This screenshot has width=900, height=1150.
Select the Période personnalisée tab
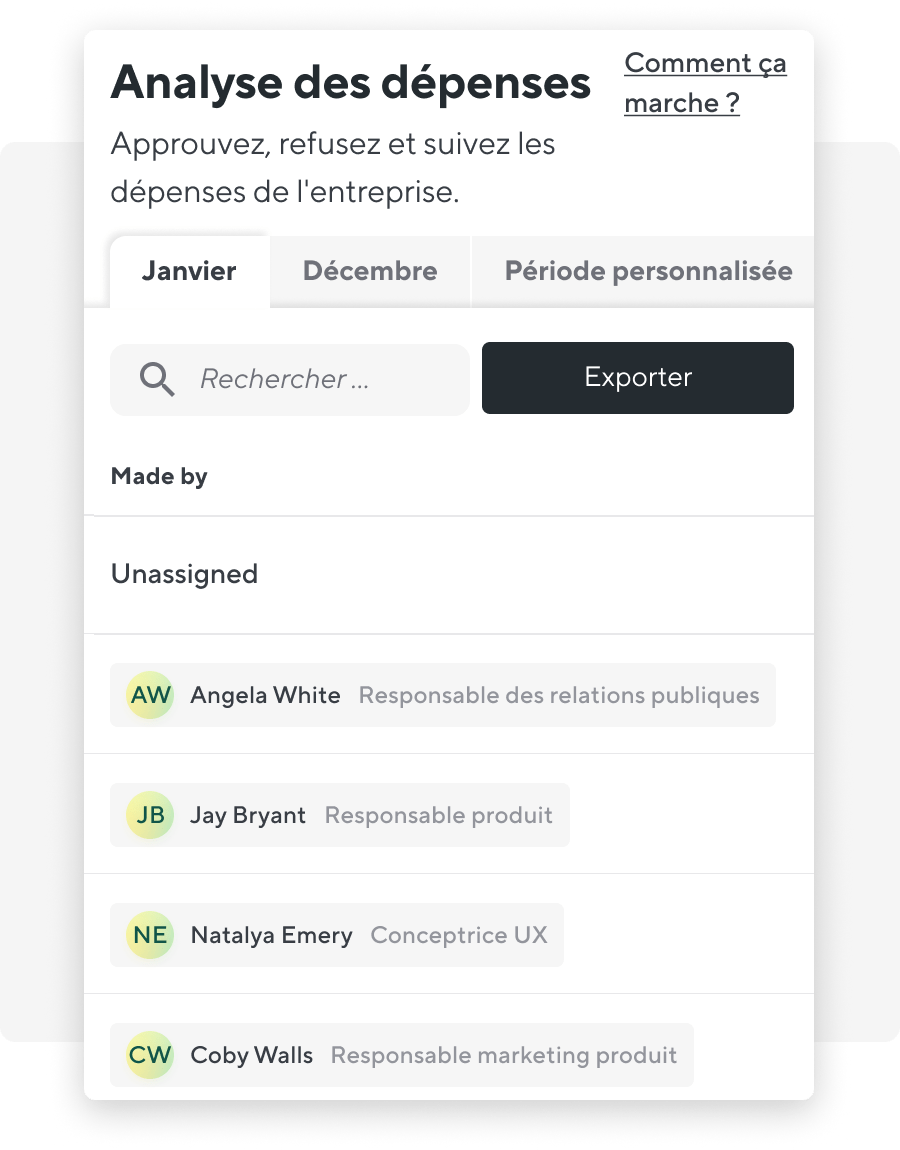(x=648, y=271)
